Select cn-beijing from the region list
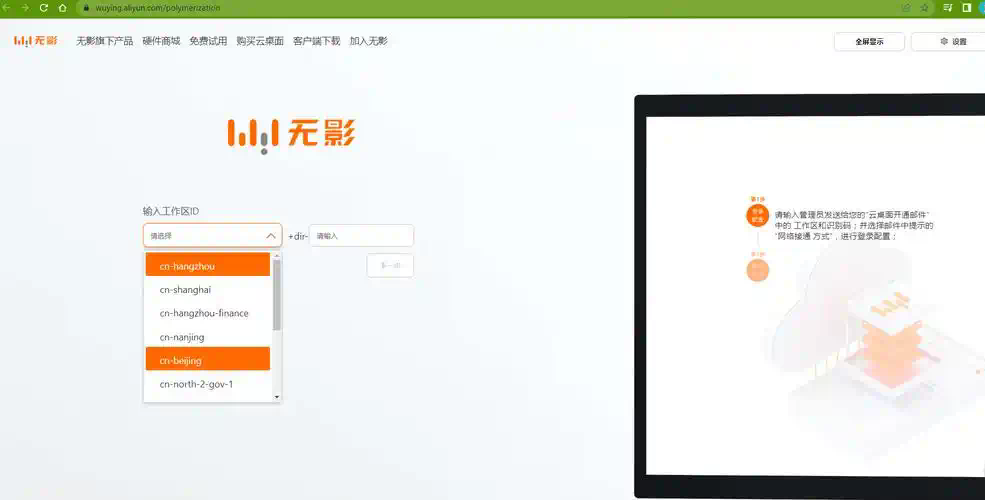This screenshot has width=985, height=500. (208, 361)
